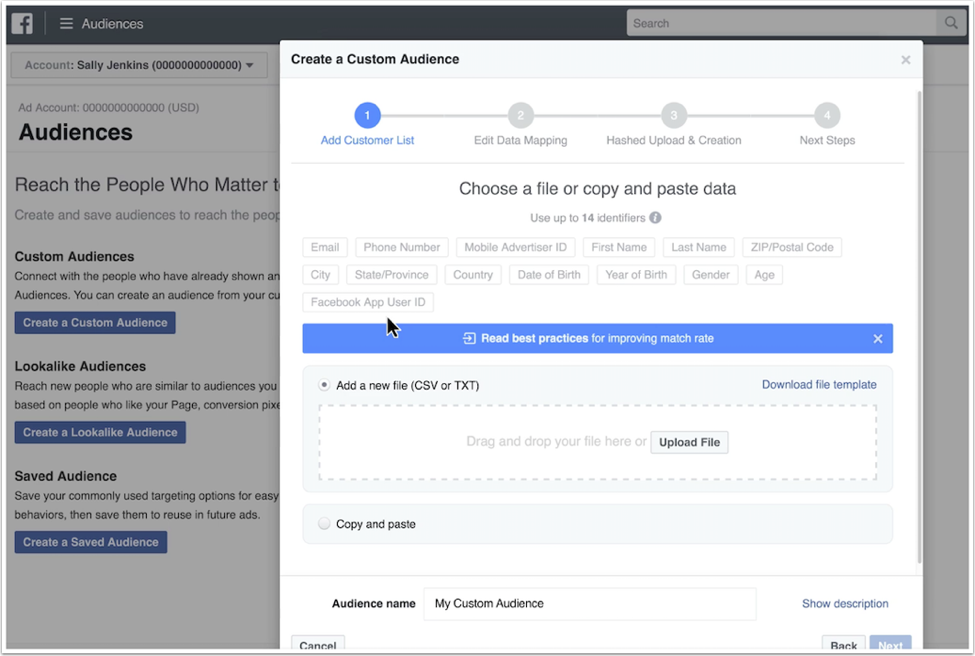Click the search magnifying glass icon
This screenshot has height=656, width=975.
coord(951,23)
